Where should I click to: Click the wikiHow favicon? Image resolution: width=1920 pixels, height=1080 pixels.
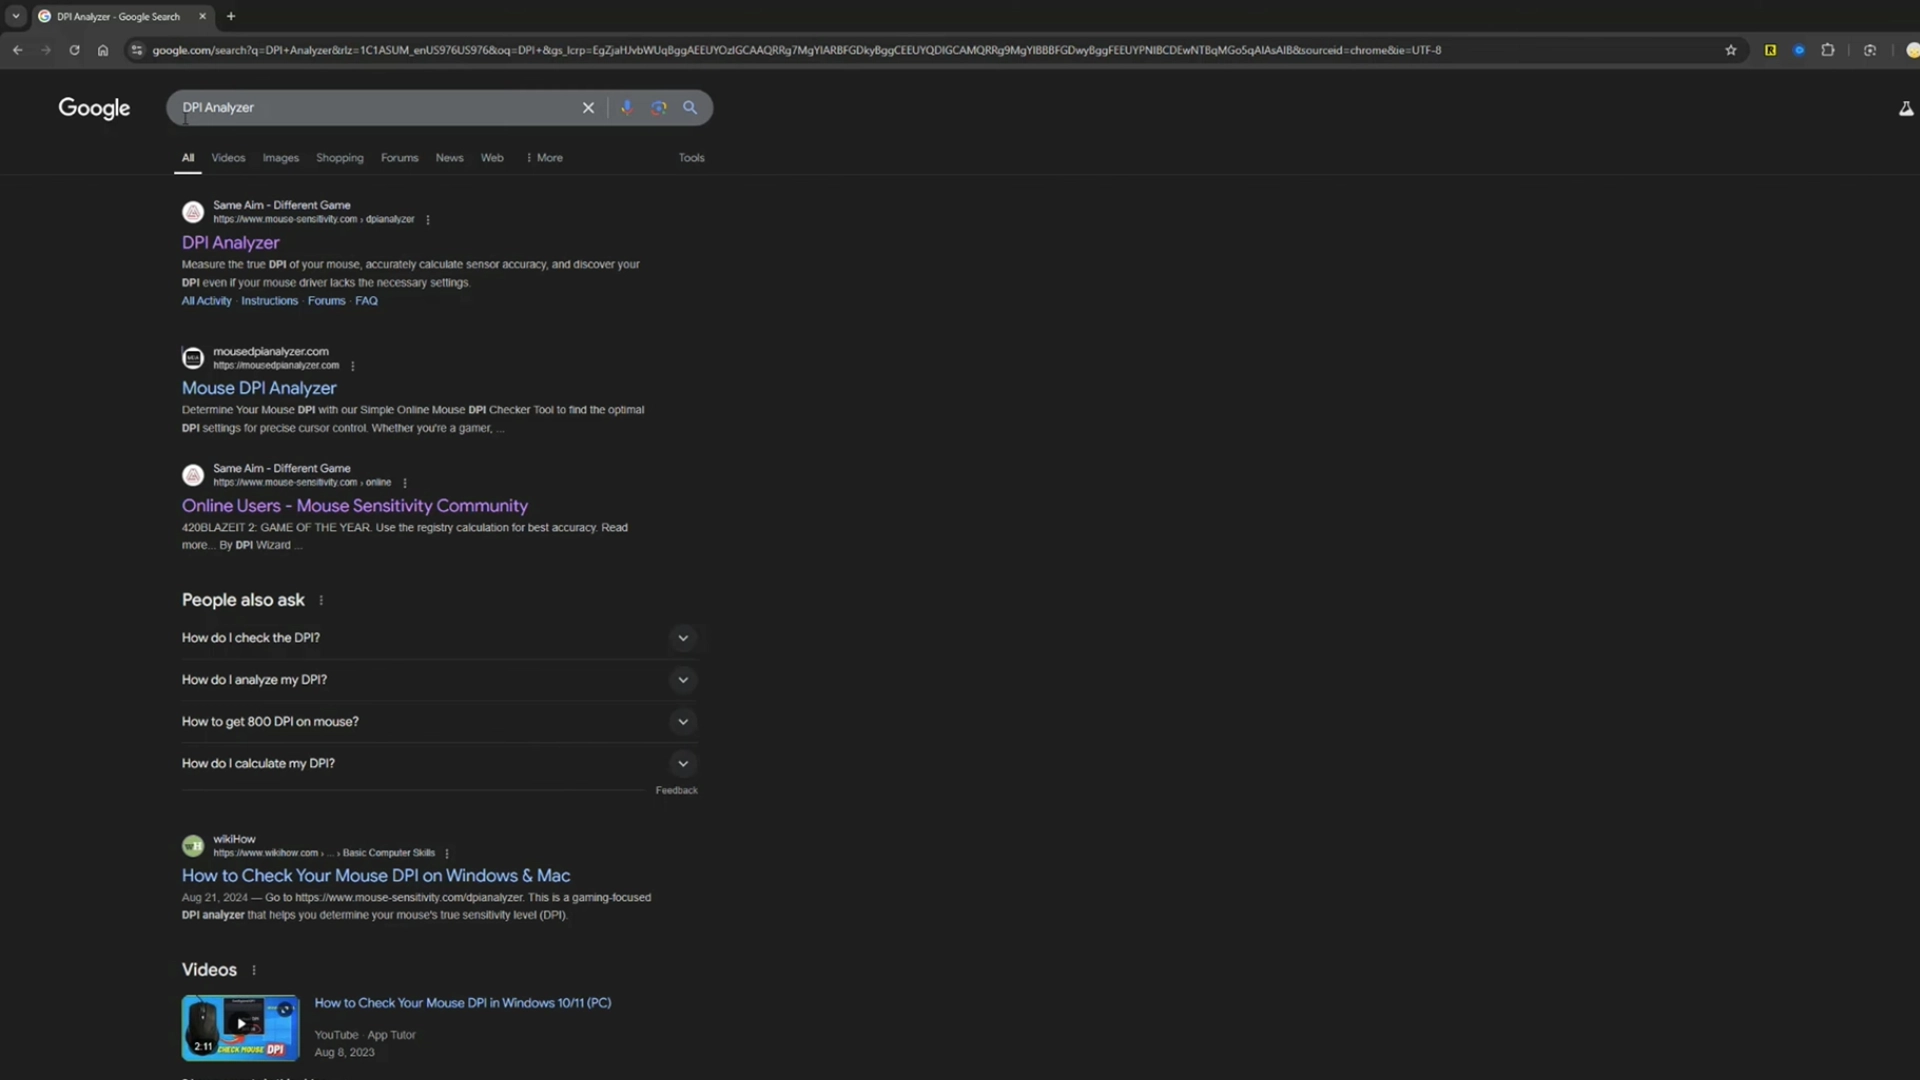point(193,846)
